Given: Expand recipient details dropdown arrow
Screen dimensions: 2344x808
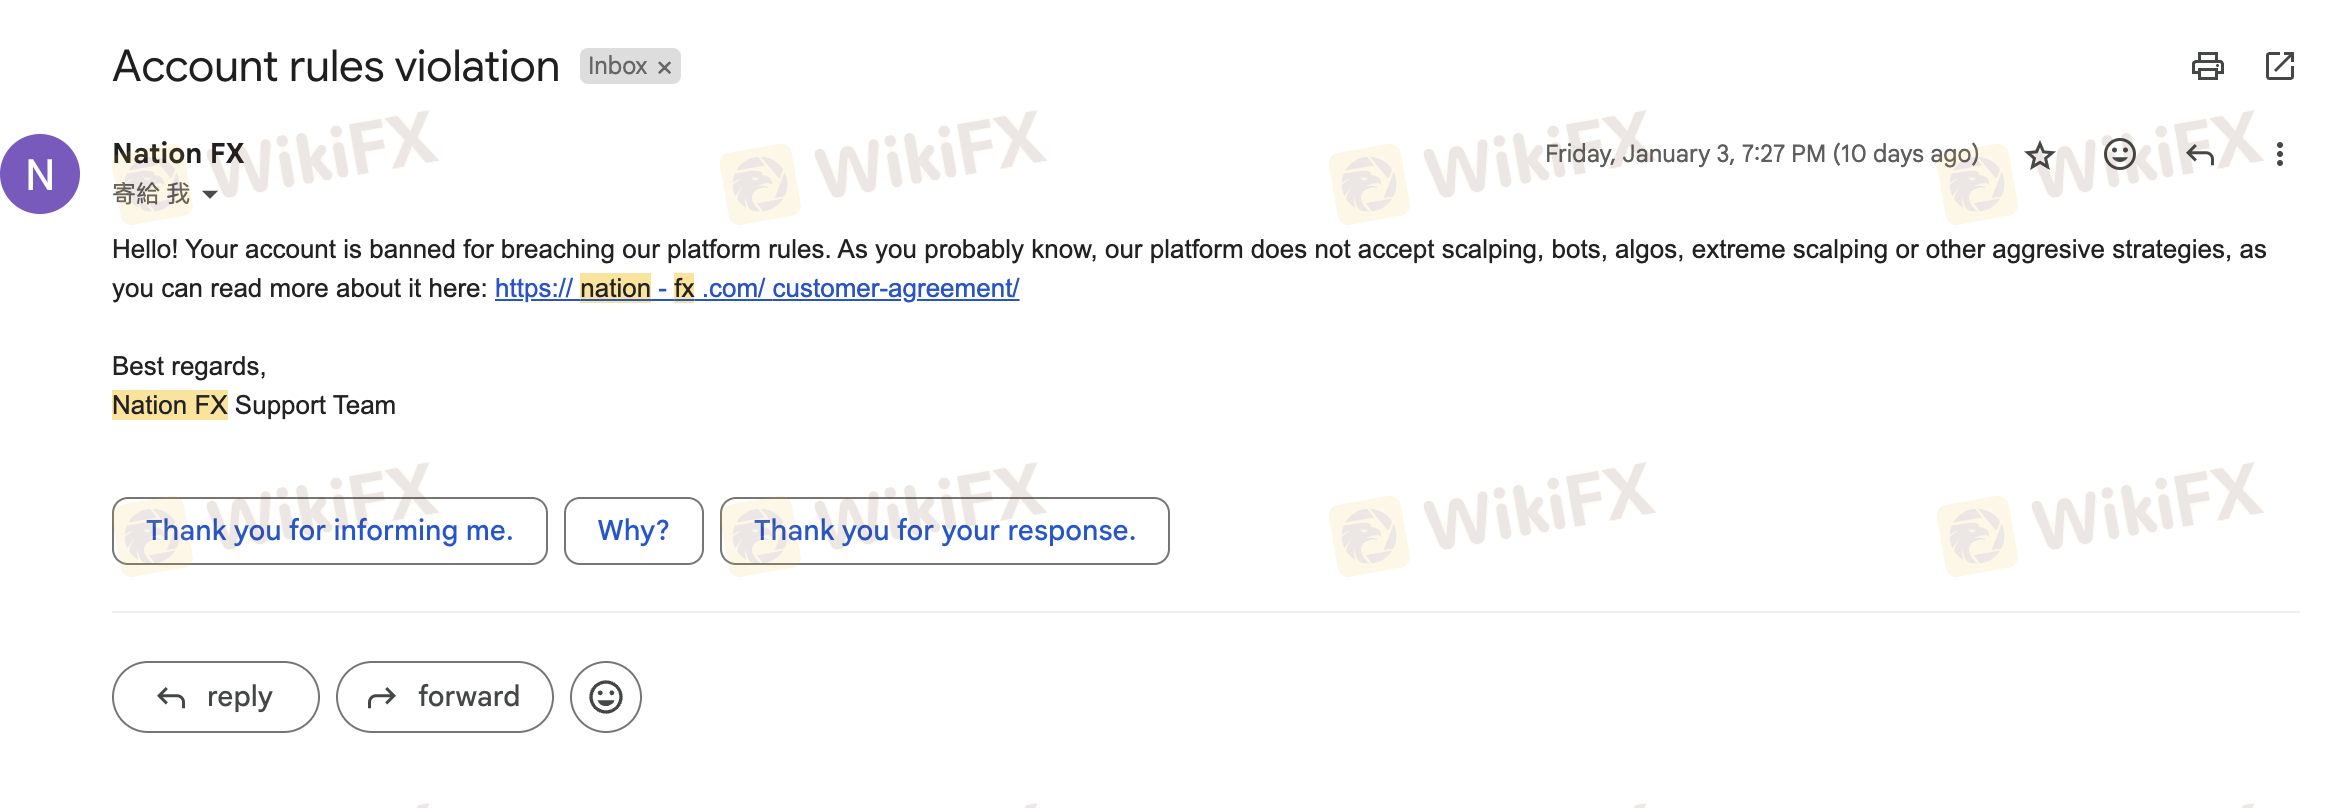Looking at the screenshot, I should pos(210,194).
